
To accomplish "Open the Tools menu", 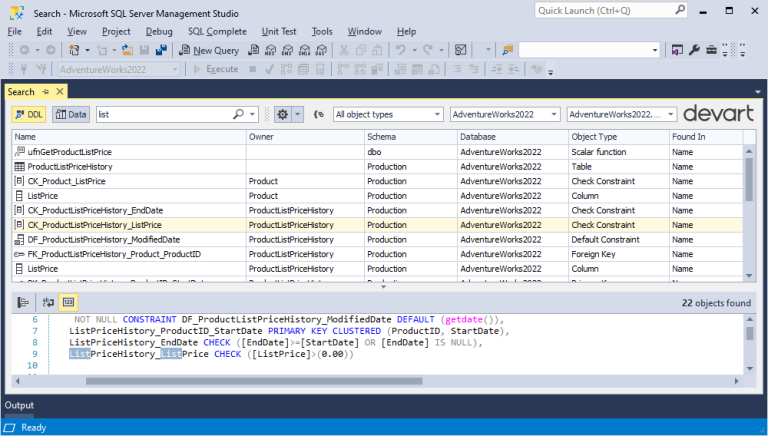I will (x=322, y=31).
